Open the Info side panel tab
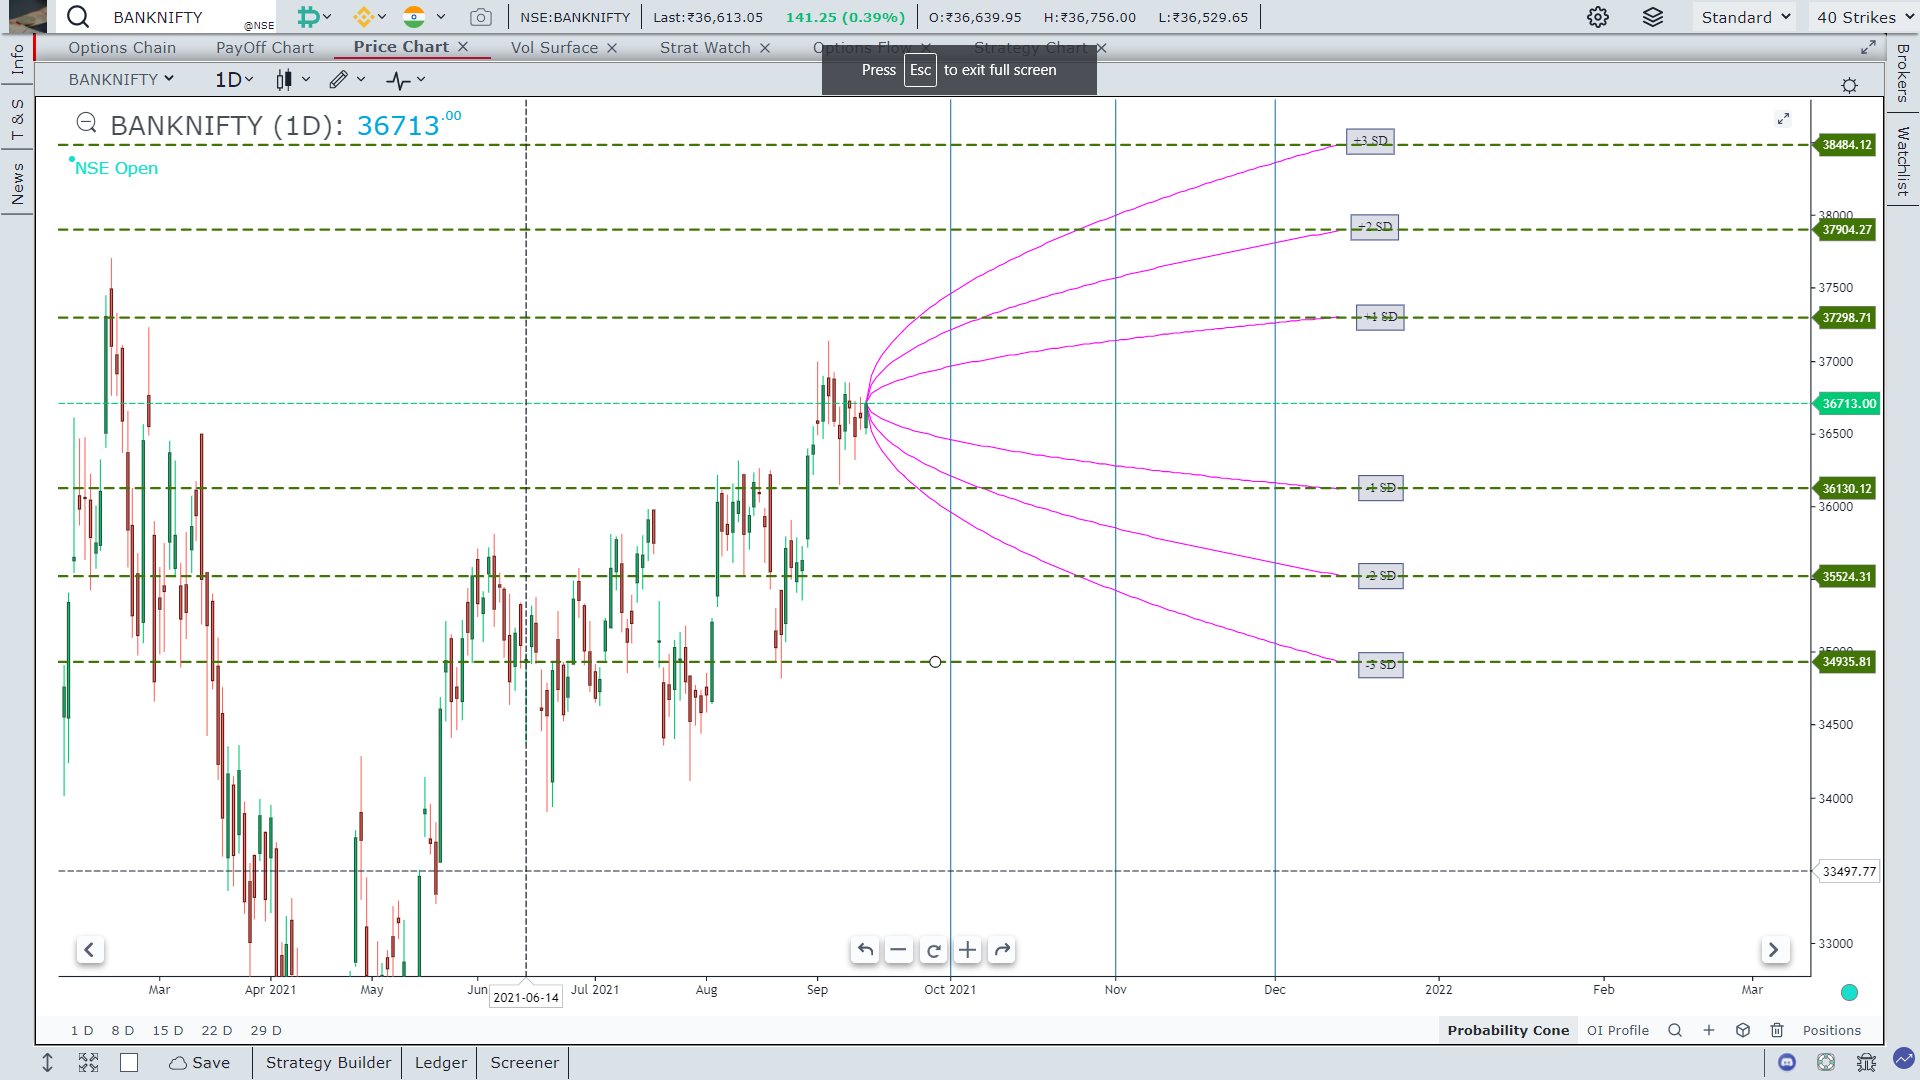The image size is (1920, 1080). click(x=17, y=60)
